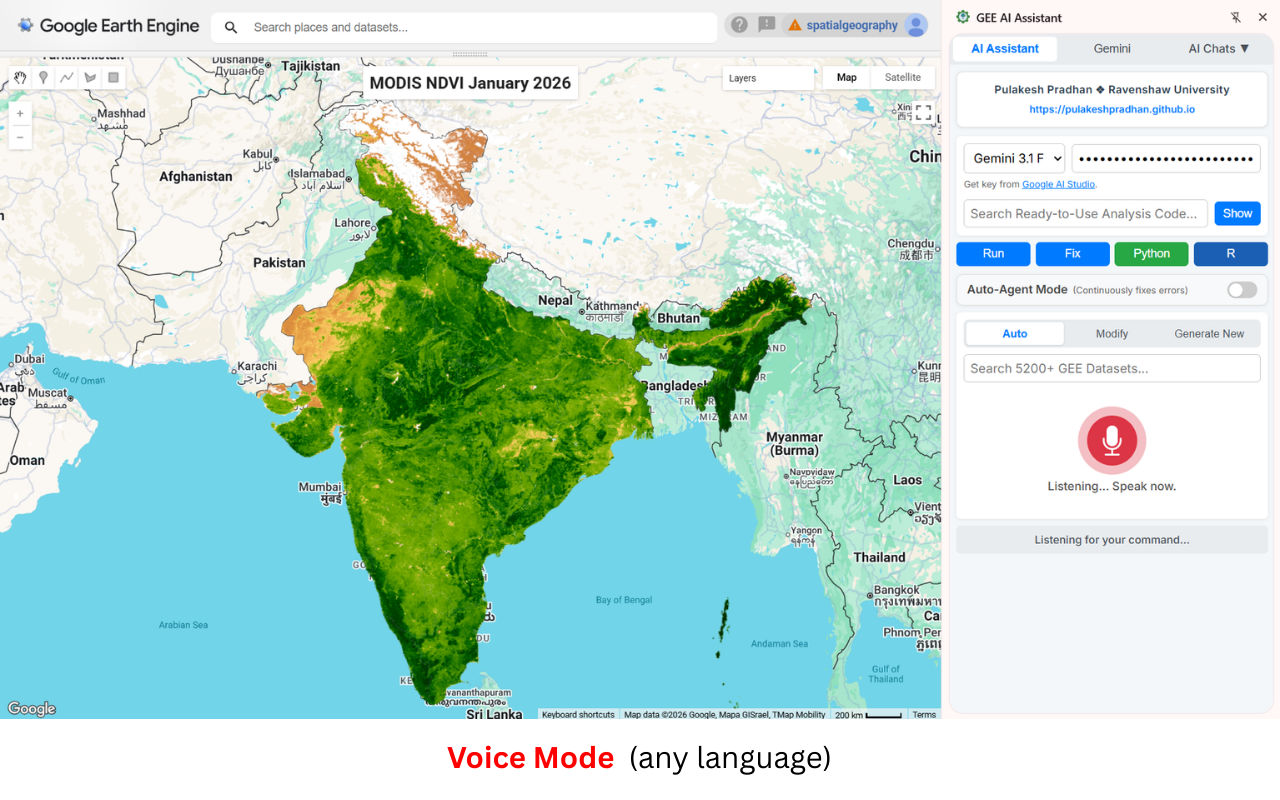Click the blue Run button
This screenshot has height=800, width=1280.
click(x=994, y=254)
